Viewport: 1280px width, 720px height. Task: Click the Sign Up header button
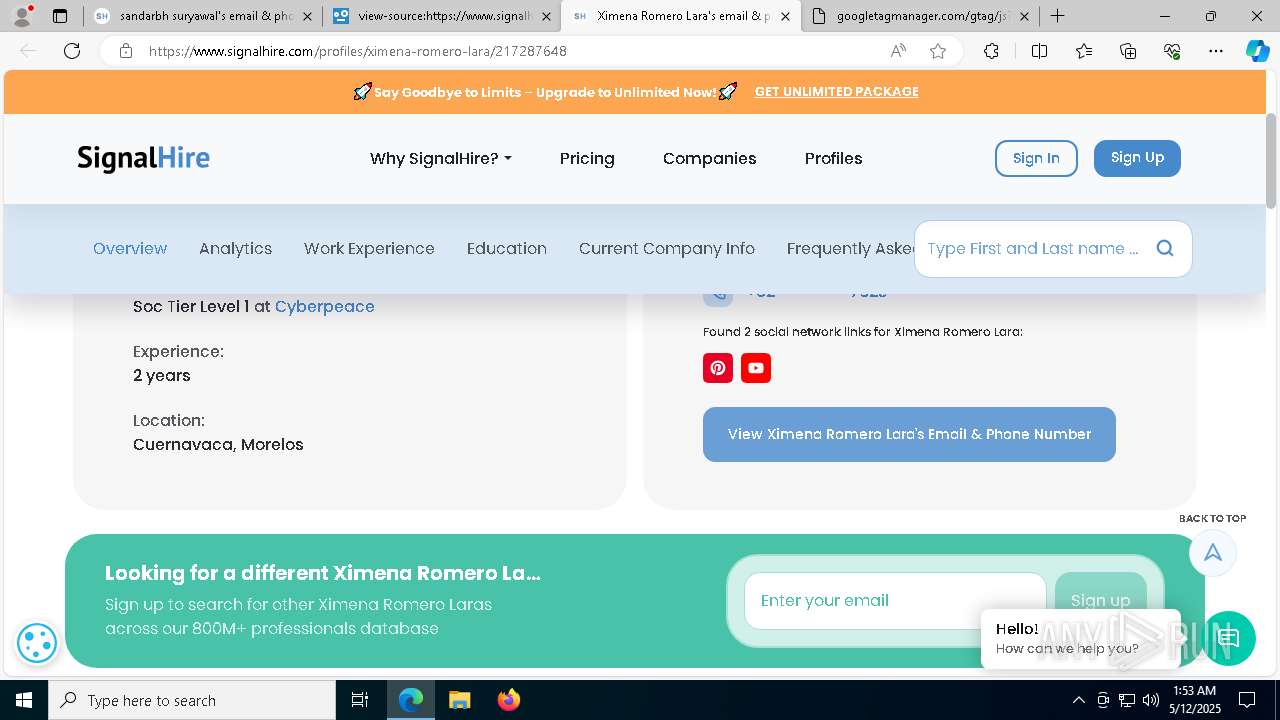click(1137, 158)
